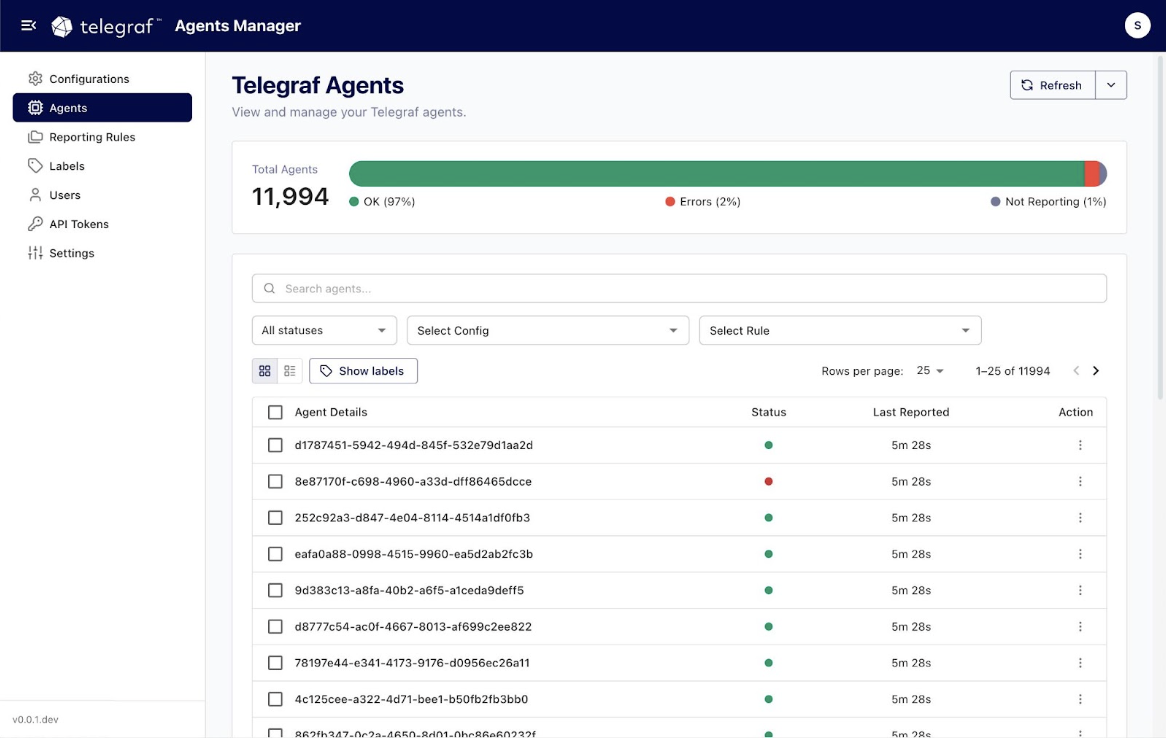Click the green OK segment of the agents bar
Image resolution: width=1166 pixels, height=742 pixels.
pos(717,174)
